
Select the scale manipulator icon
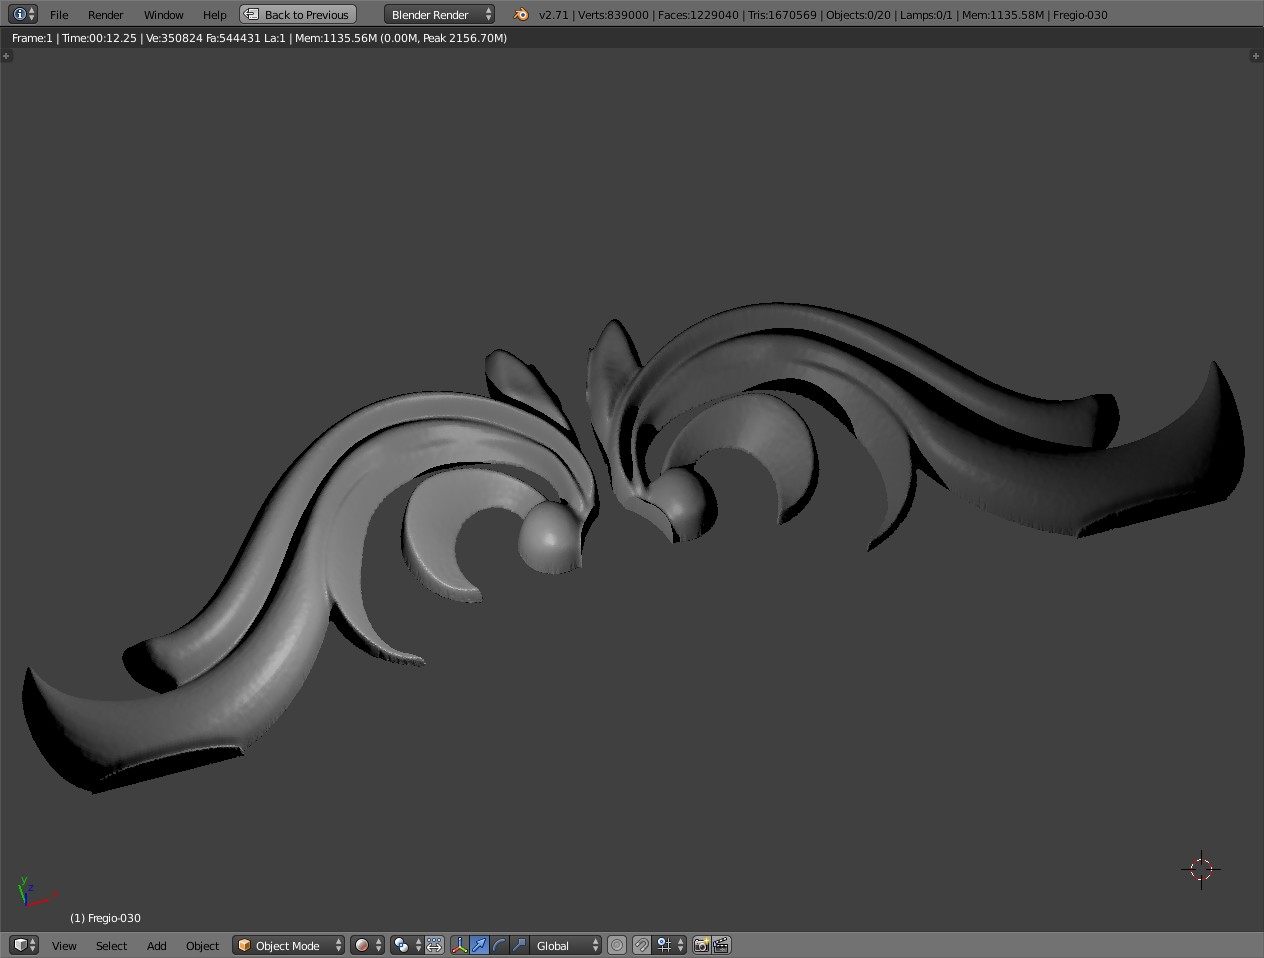519,945
